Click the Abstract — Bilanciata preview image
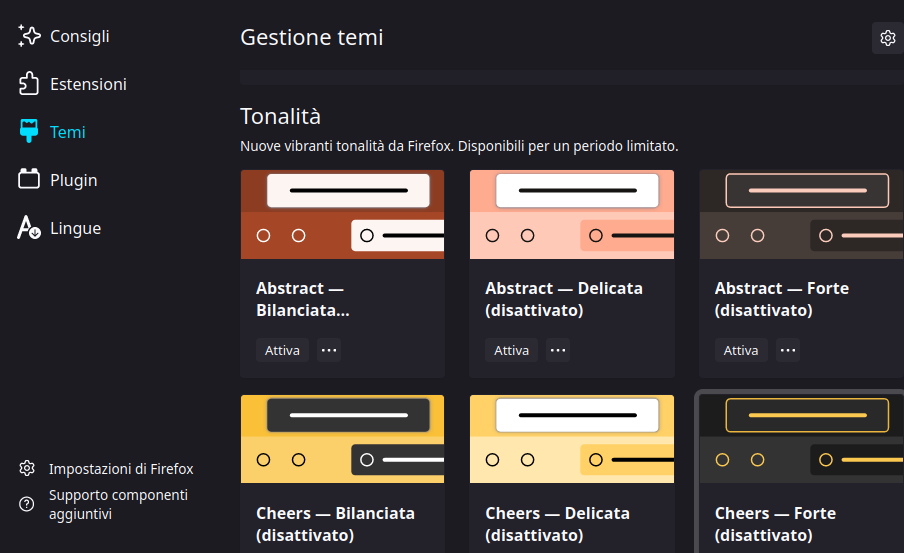This screenshot has width=904, height=553. [342, 214]
